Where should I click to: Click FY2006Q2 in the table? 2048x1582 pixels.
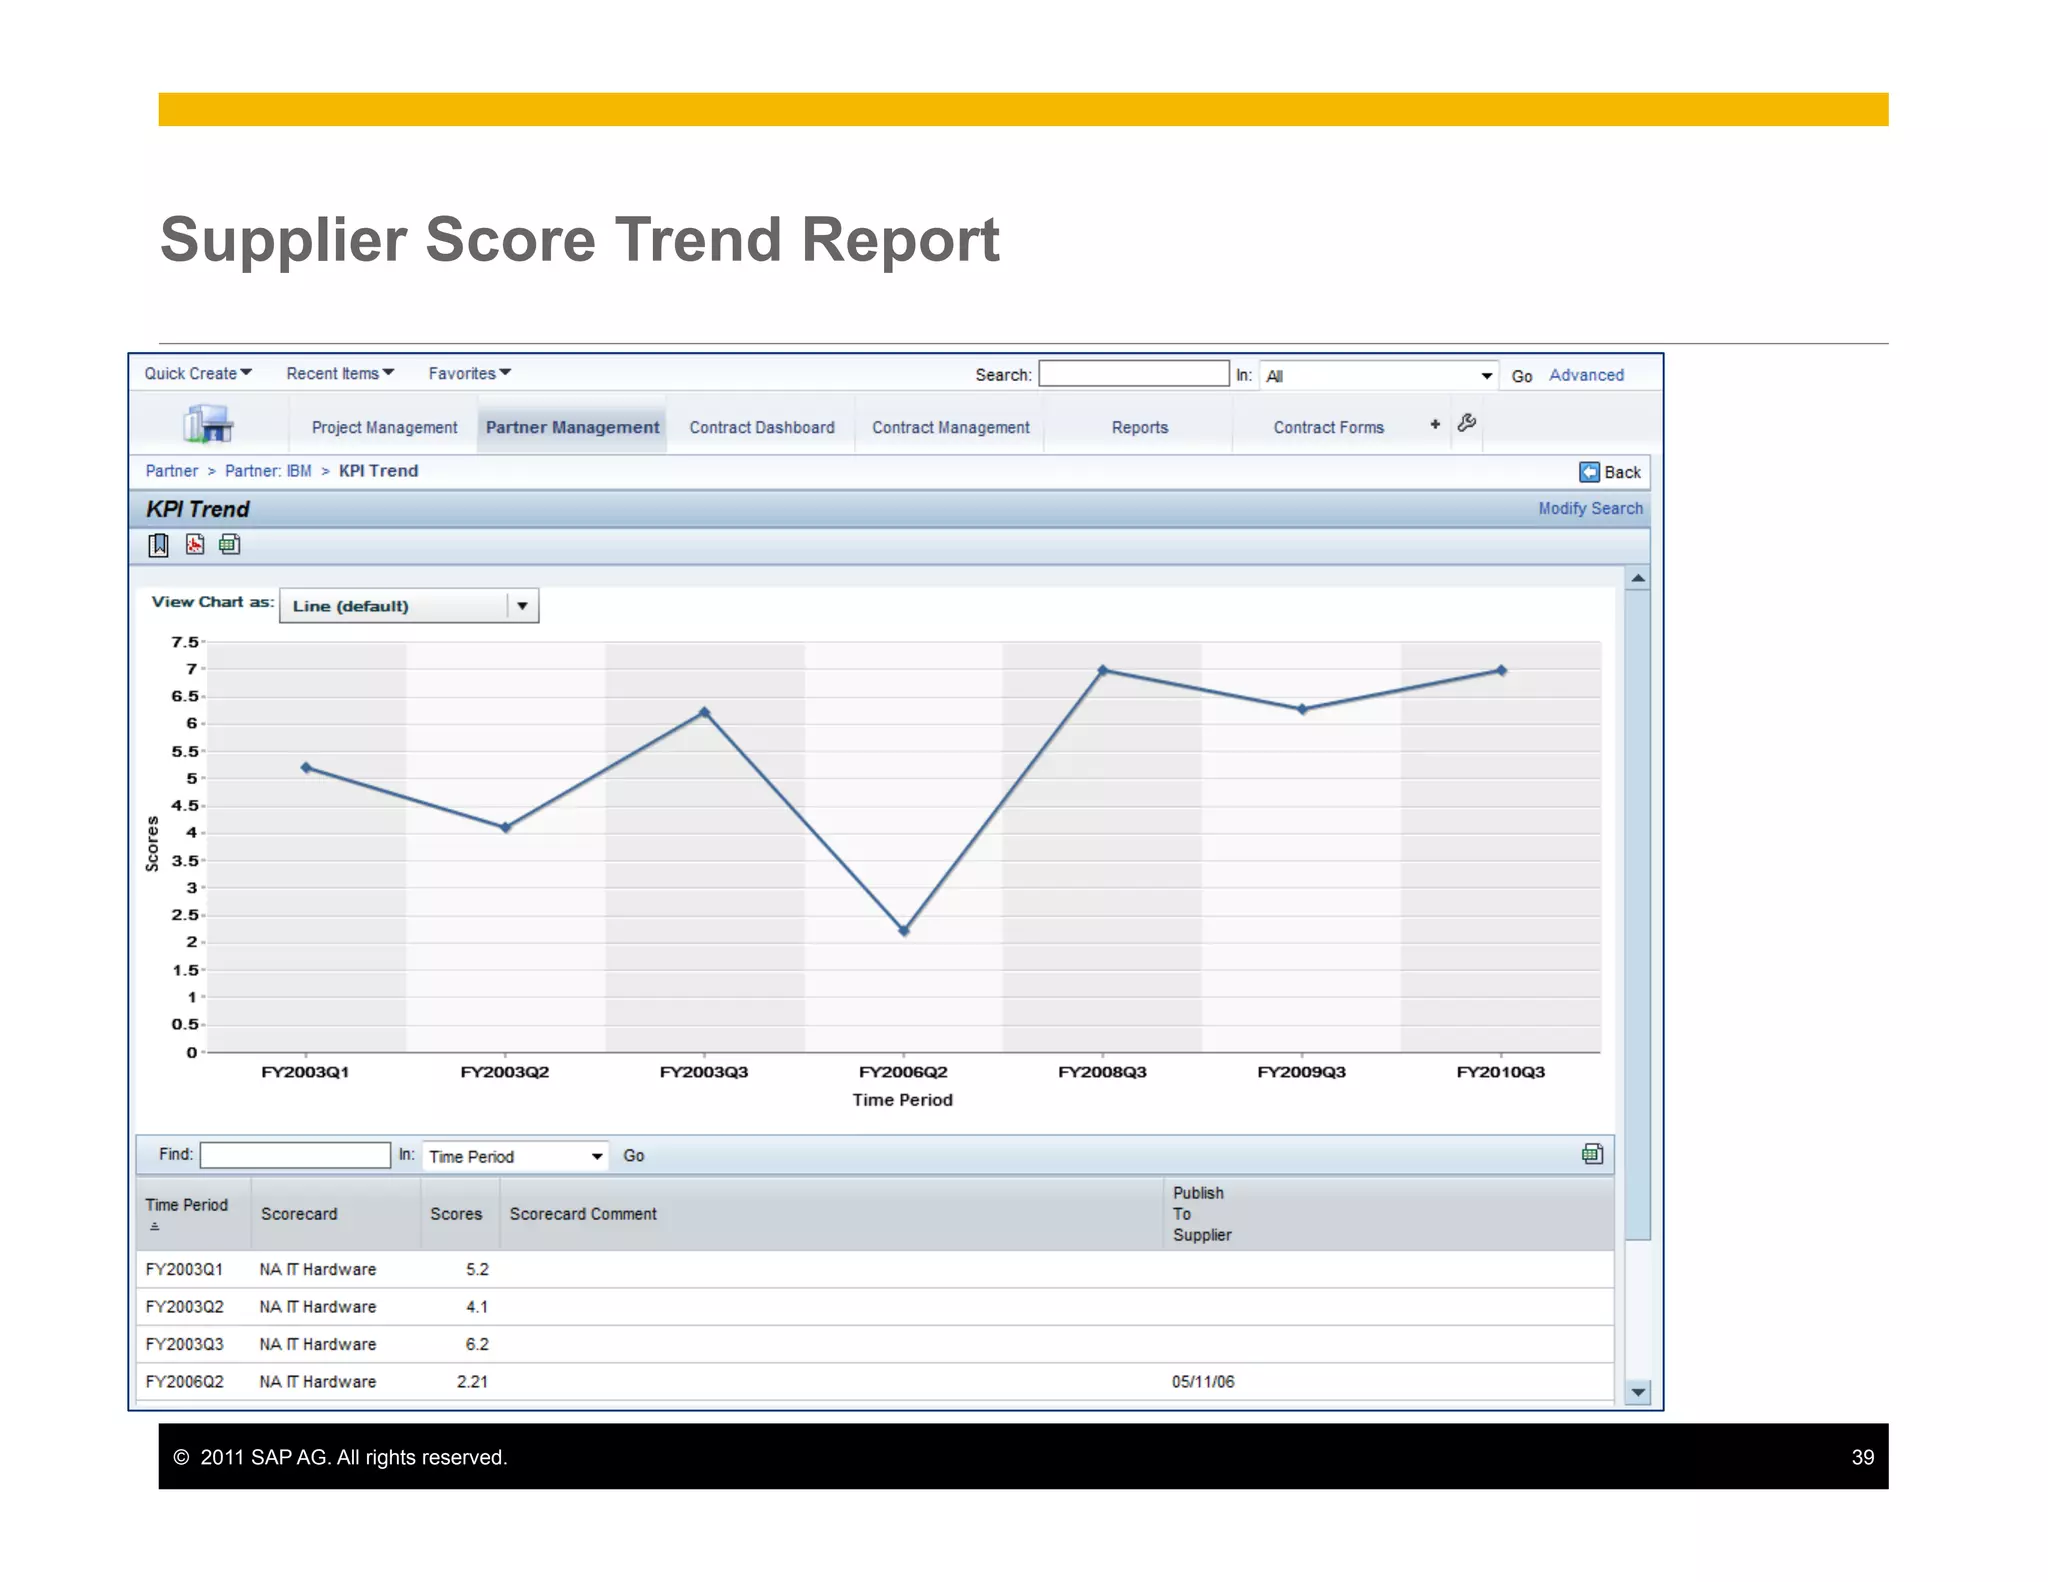184,1381
